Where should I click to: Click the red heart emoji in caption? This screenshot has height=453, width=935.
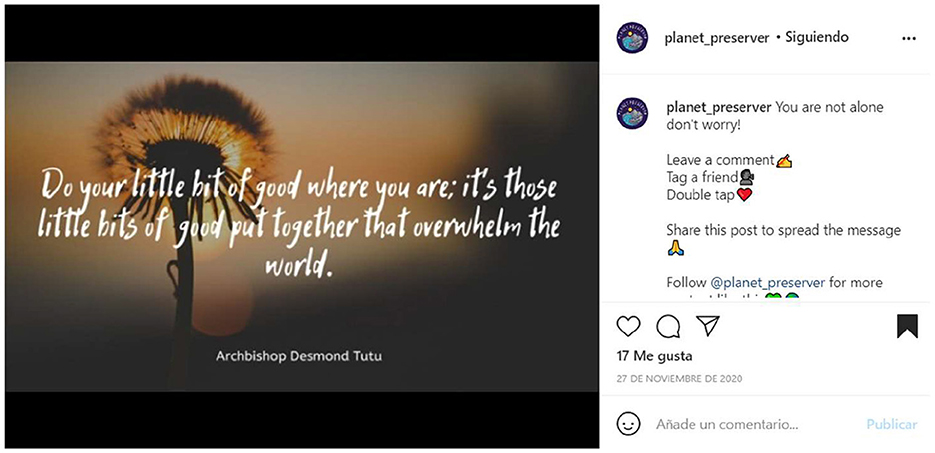click(x=744, y=195)
